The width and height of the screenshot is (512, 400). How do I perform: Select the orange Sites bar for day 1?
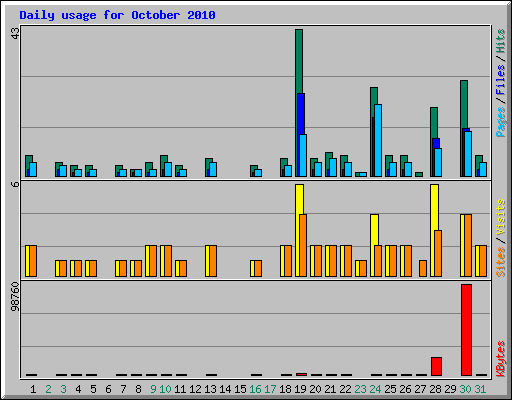pyautogui.click(x=33, y=261)
